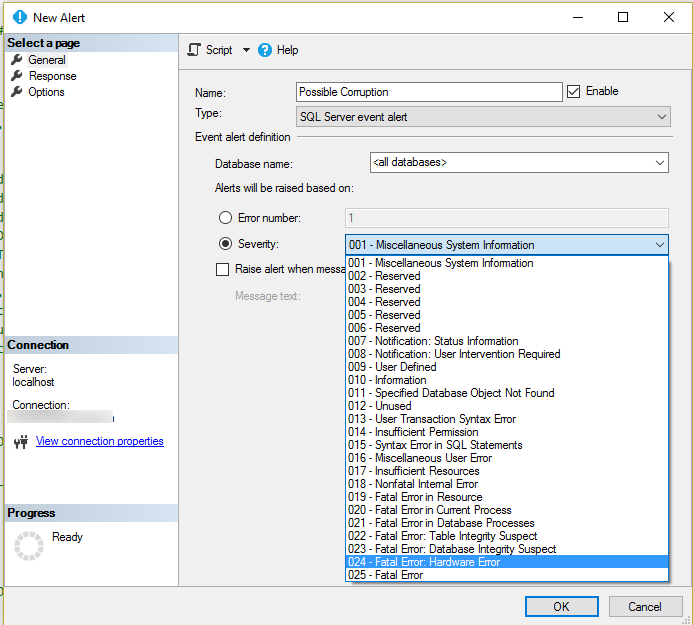
Task: Select severity 002 - Reserved
Action: [x=506, y=276]
